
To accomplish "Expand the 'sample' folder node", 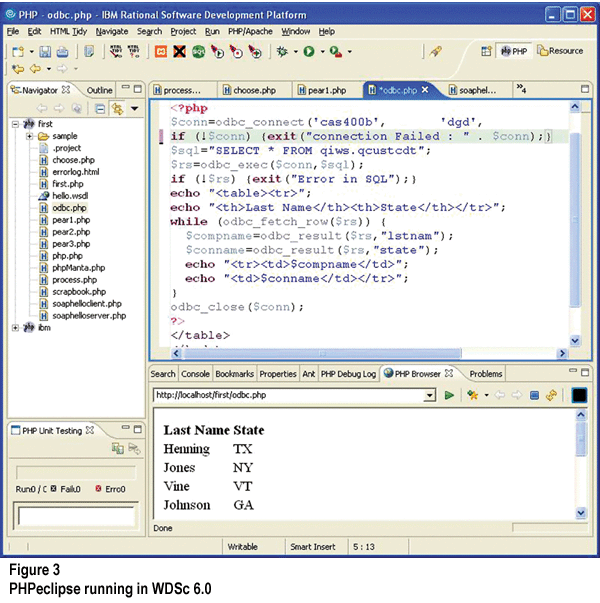I will tap(29, 136).
